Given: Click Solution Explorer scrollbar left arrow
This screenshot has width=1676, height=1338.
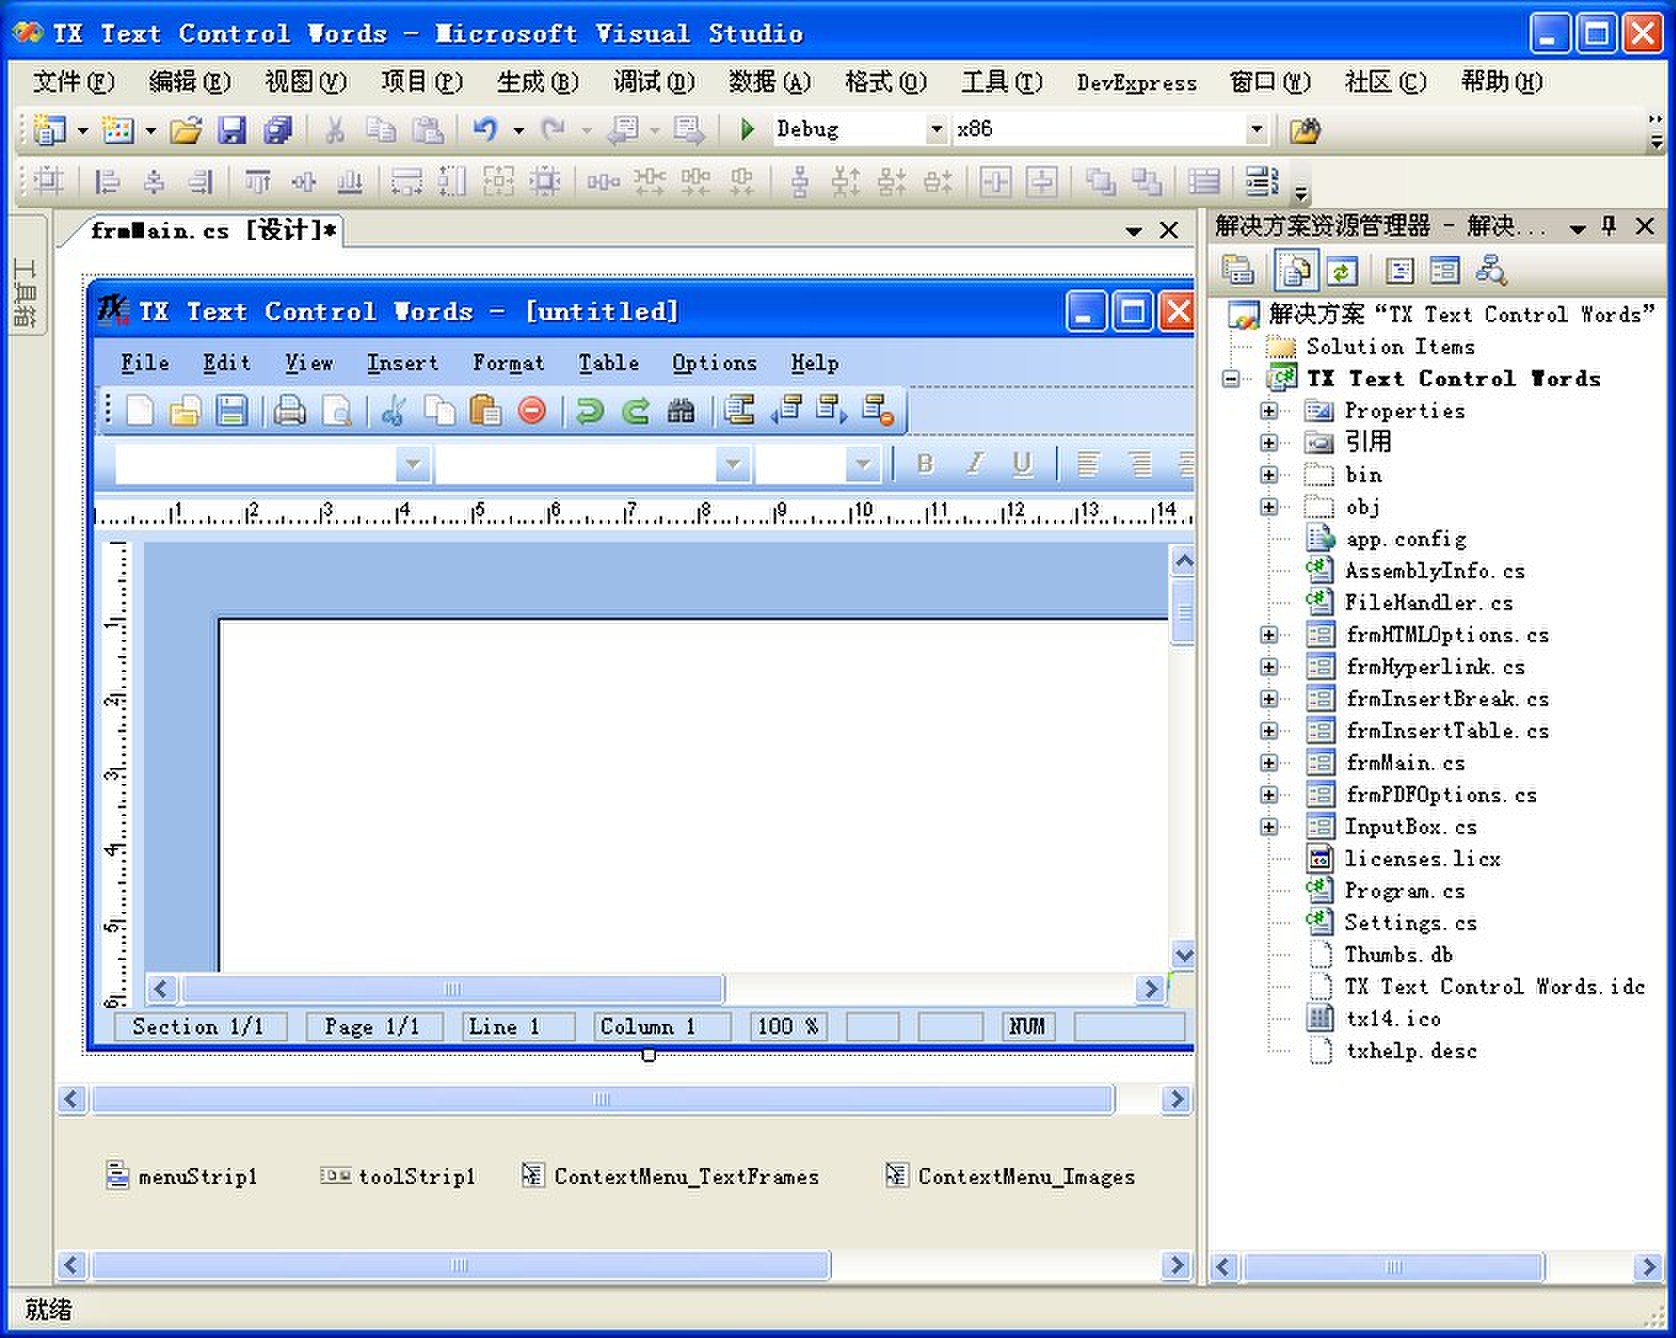Looking at the screenshot, I should point(1223,1267).
